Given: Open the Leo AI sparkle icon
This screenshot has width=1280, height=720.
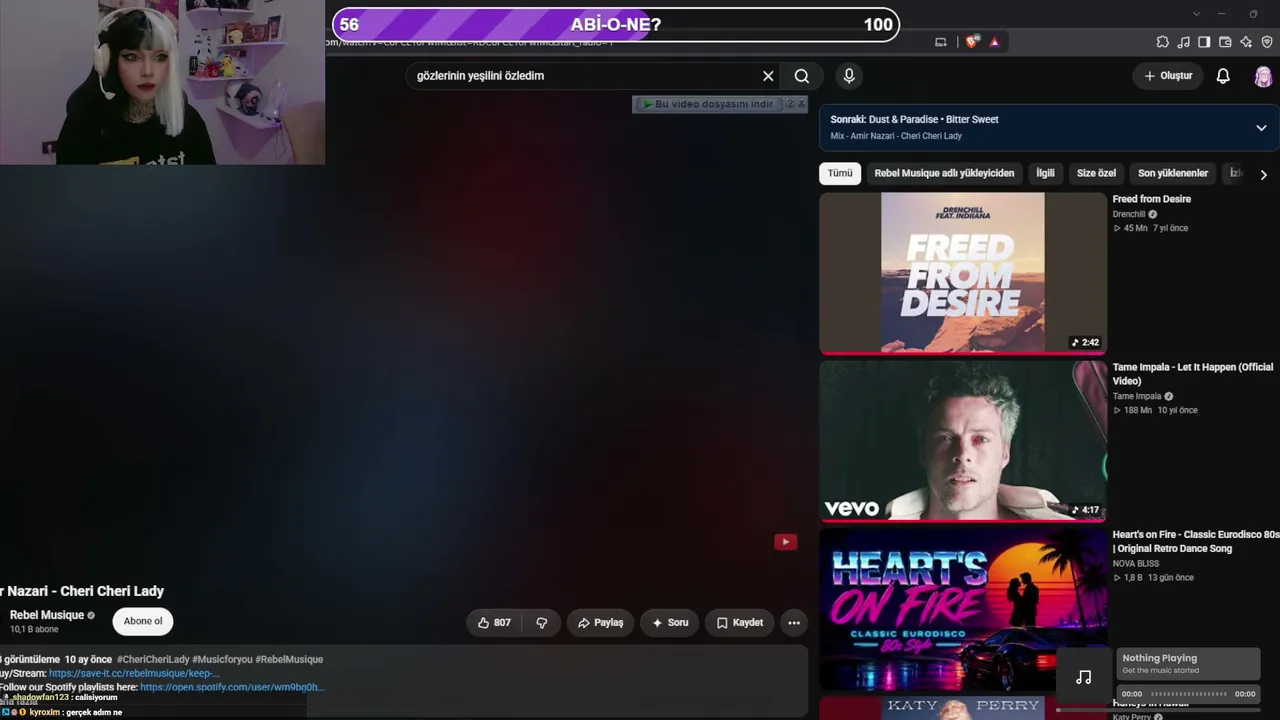Looking at the screenshot, I should [x=1246, y=42].
